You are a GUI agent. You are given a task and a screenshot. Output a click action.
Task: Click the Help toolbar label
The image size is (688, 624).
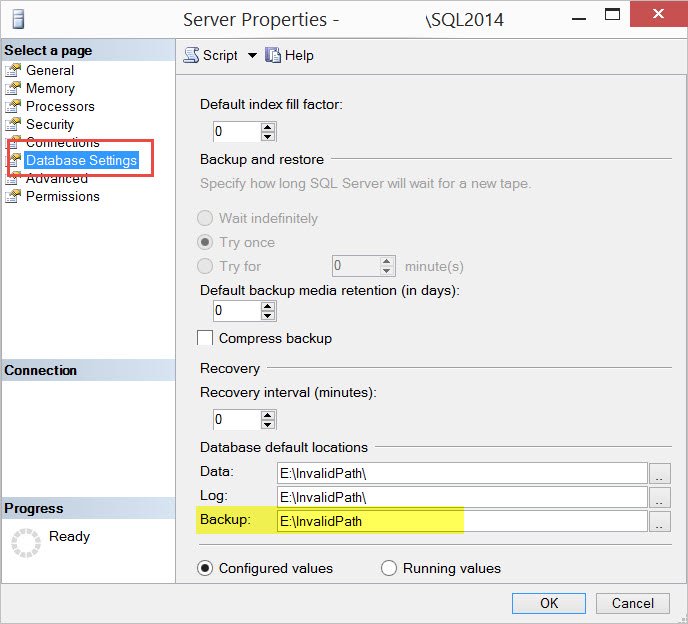coord(299,55)
